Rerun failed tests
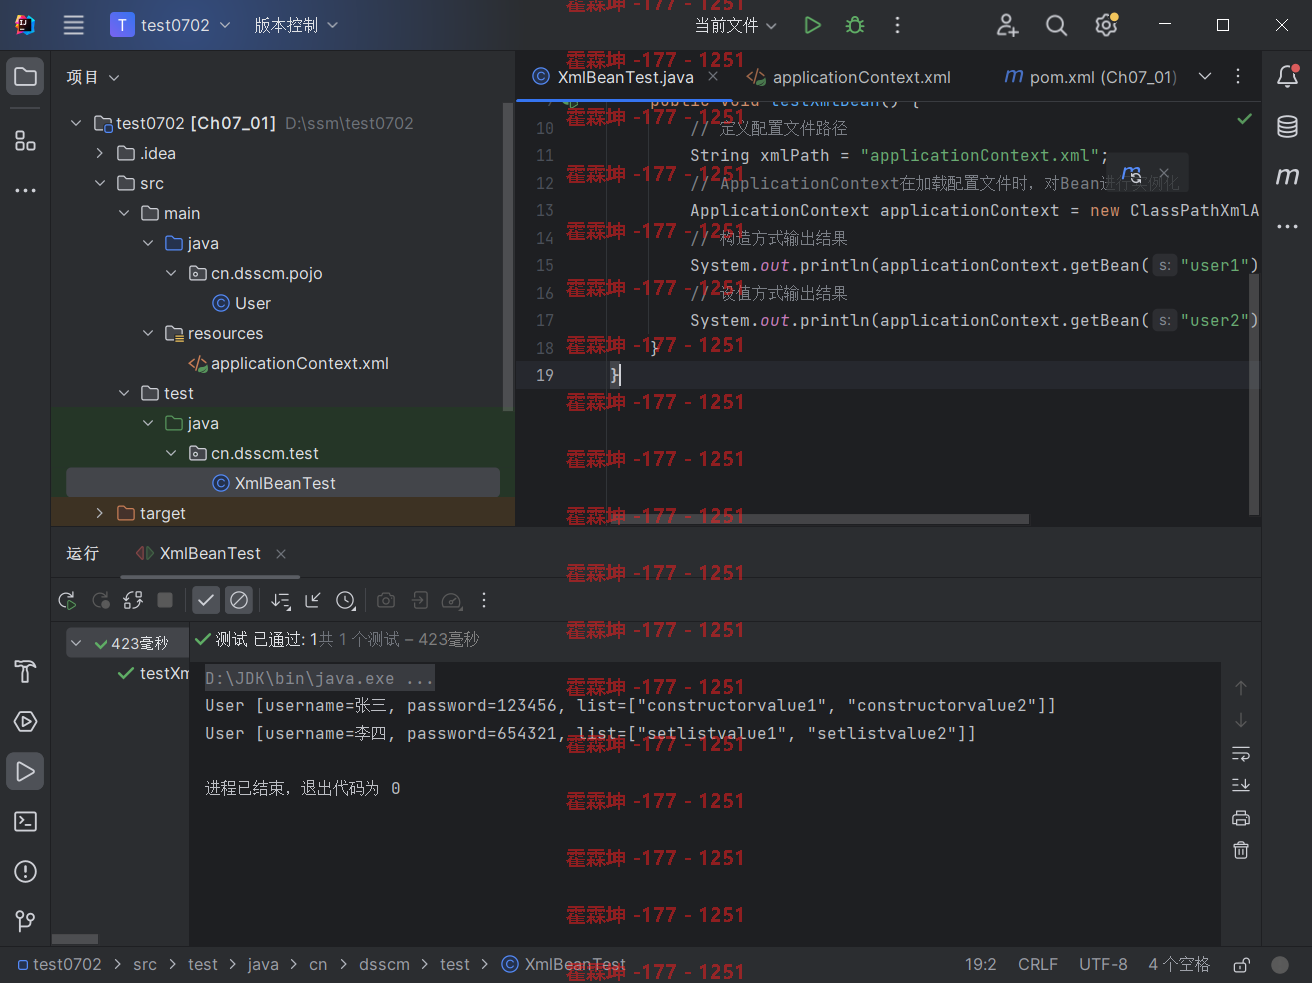1312x983 pixels. pos(101,600)
